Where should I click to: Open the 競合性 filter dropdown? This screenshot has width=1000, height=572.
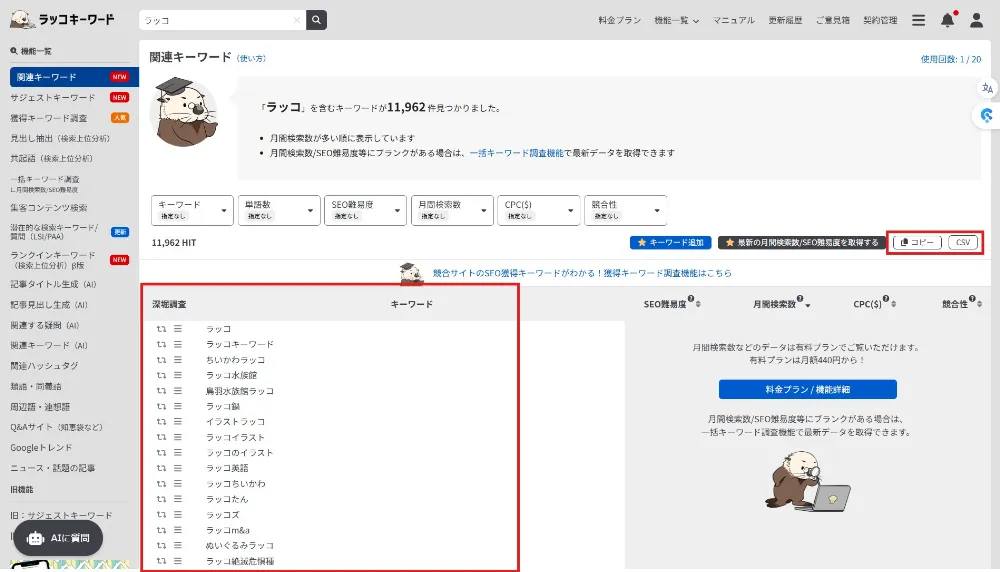pyautogui.click(x=626, y=210)
